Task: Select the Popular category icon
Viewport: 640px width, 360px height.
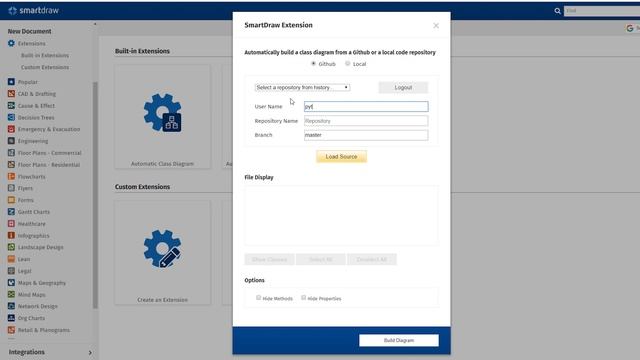Action: pos(11,82)
